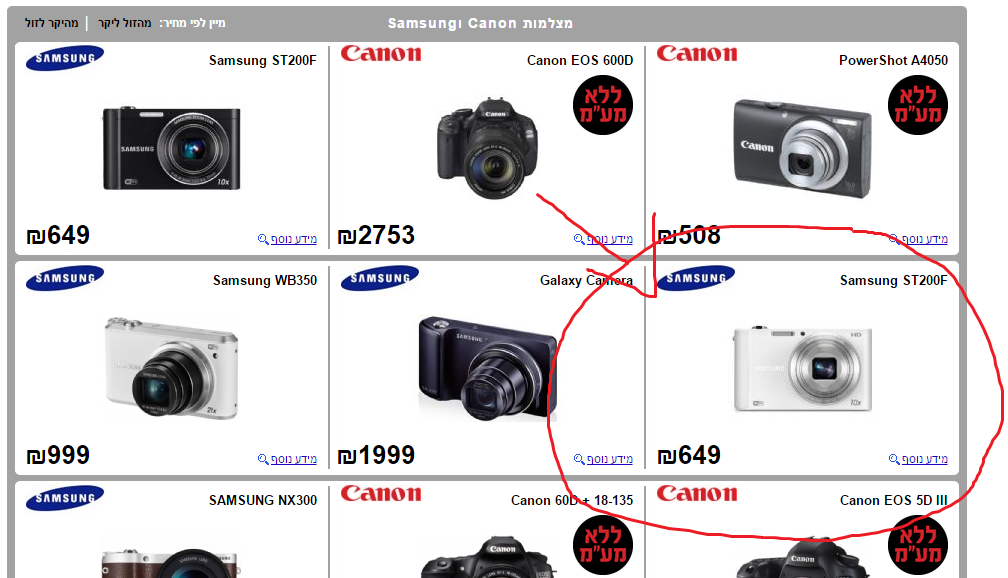Click the Samsung logo above ST200F black camera

tap(64, 58)
